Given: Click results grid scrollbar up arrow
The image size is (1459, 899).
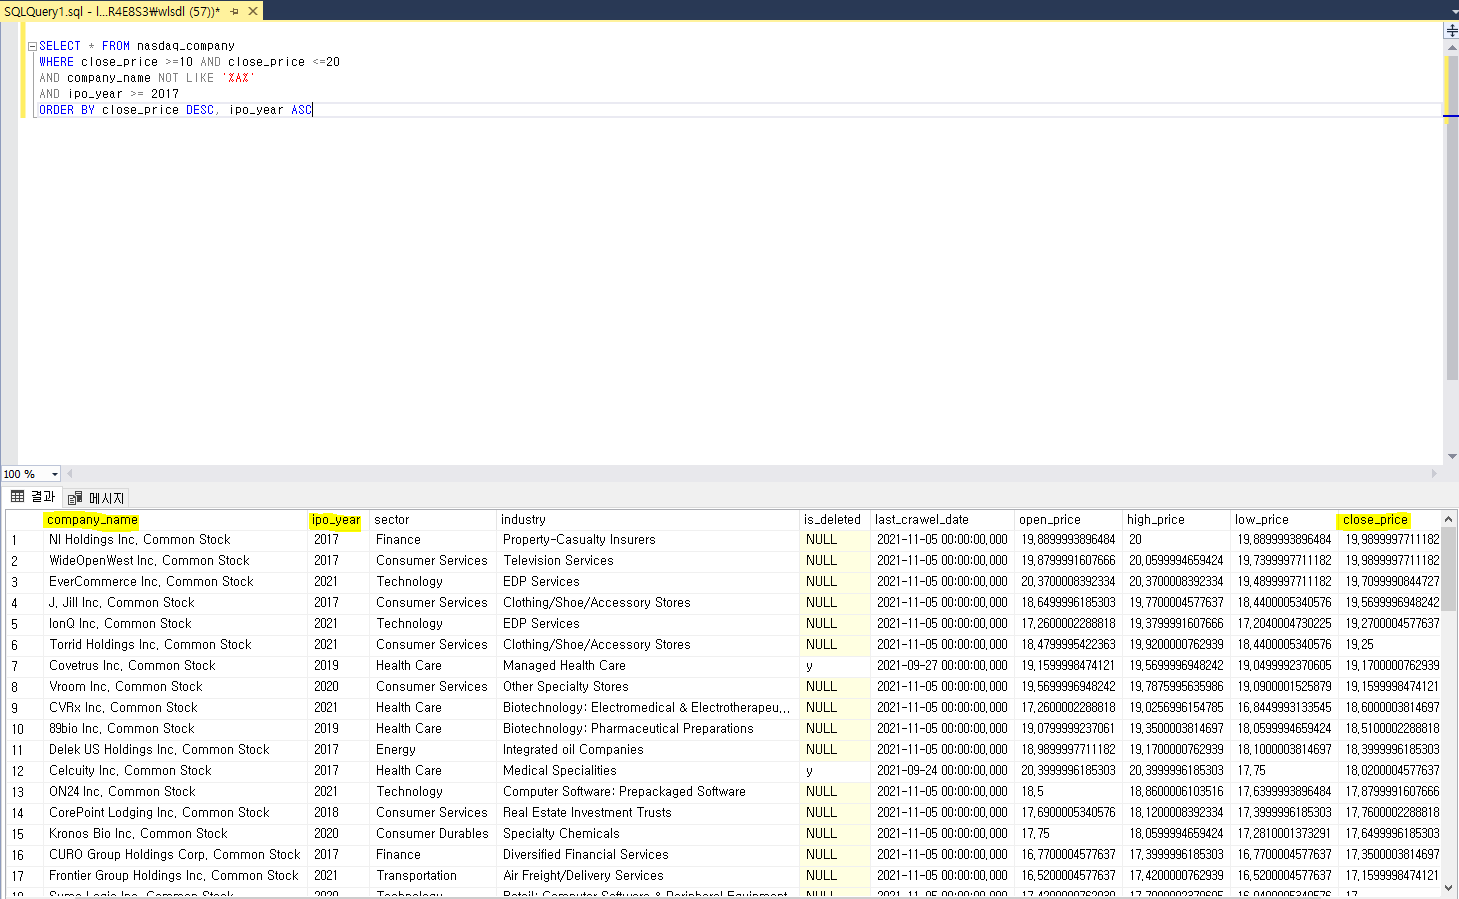Looking at the screenshot, I should tap(1449, 518).
